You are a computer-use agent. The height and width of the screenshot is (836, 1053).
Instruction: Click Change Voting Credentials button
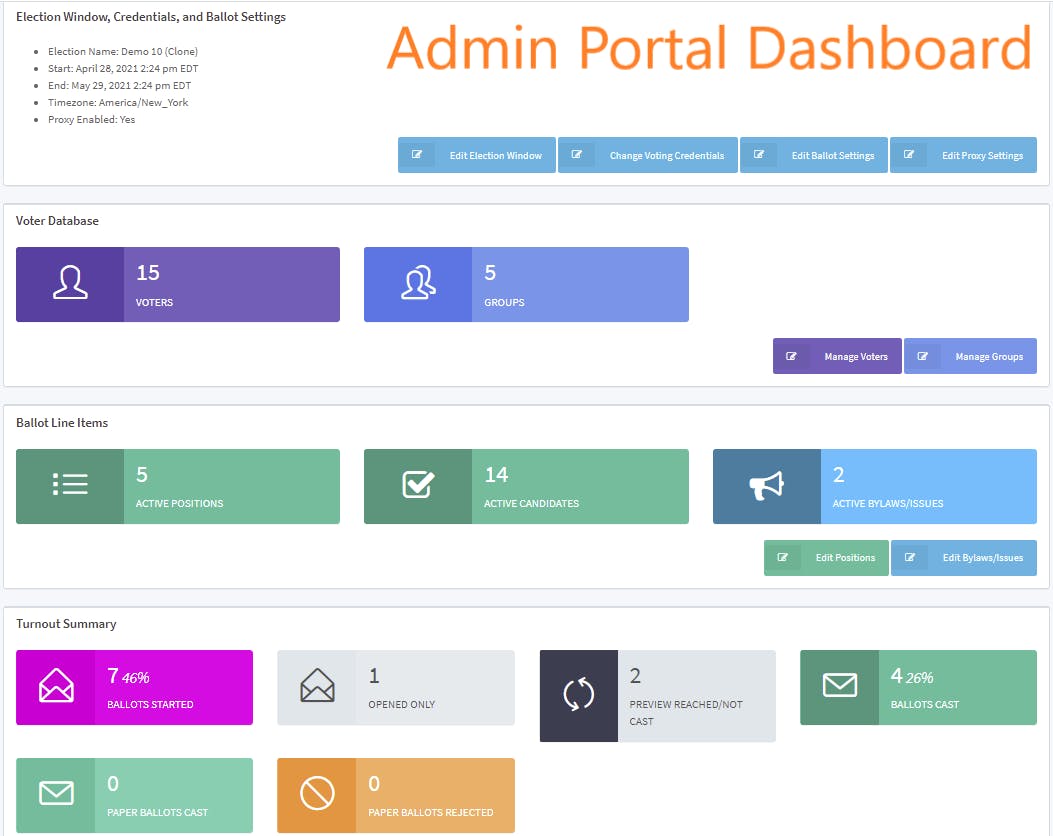tap(647, 155)
